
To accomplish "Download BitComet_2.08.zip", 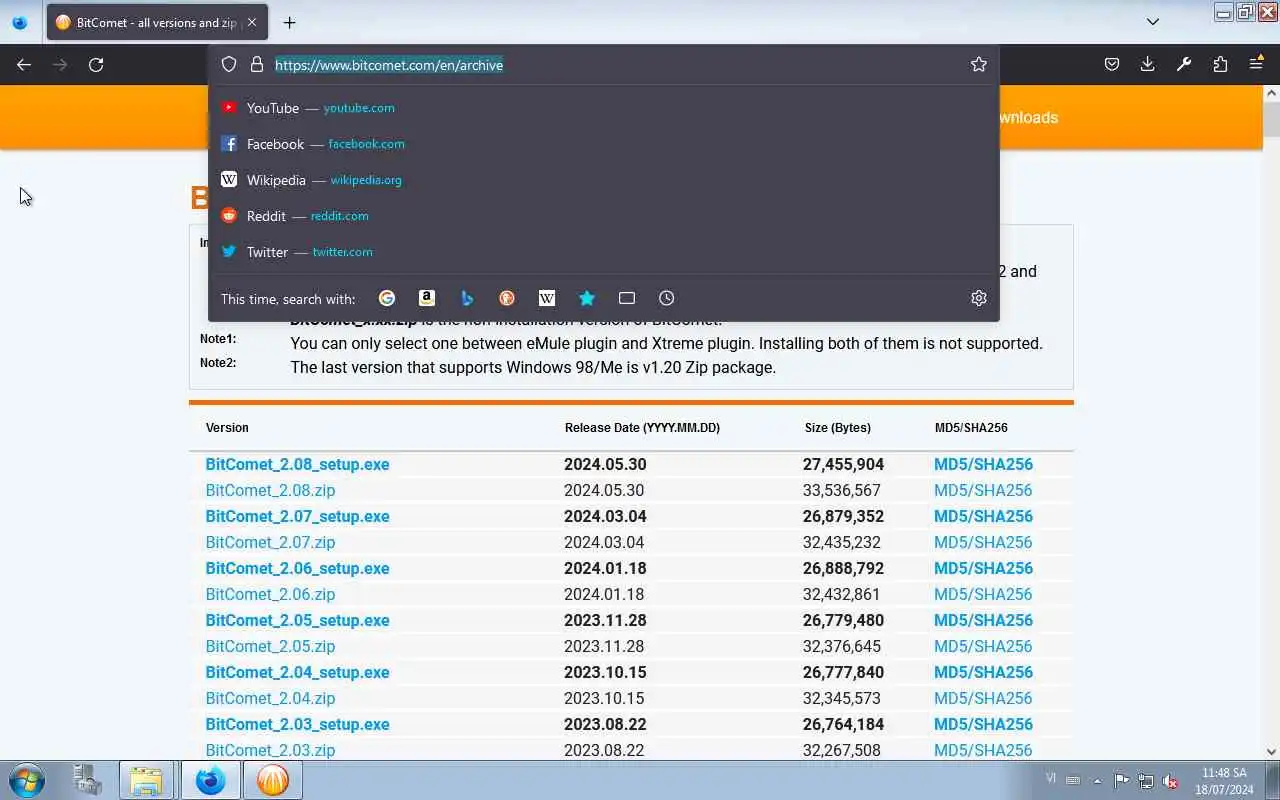I will coord(270,490).
